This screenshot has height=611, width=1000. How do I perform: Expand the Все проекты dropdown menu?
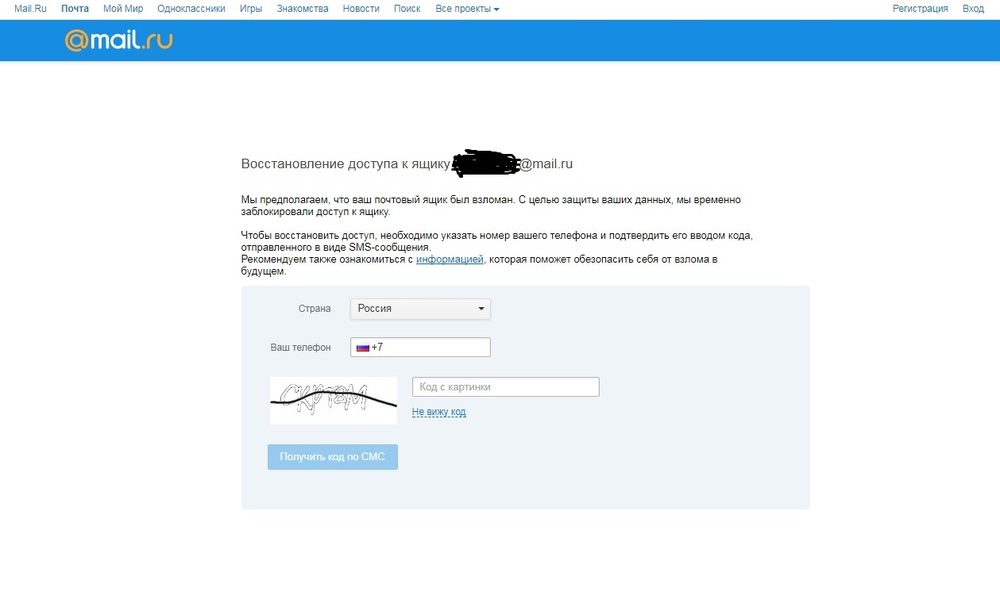467,9
